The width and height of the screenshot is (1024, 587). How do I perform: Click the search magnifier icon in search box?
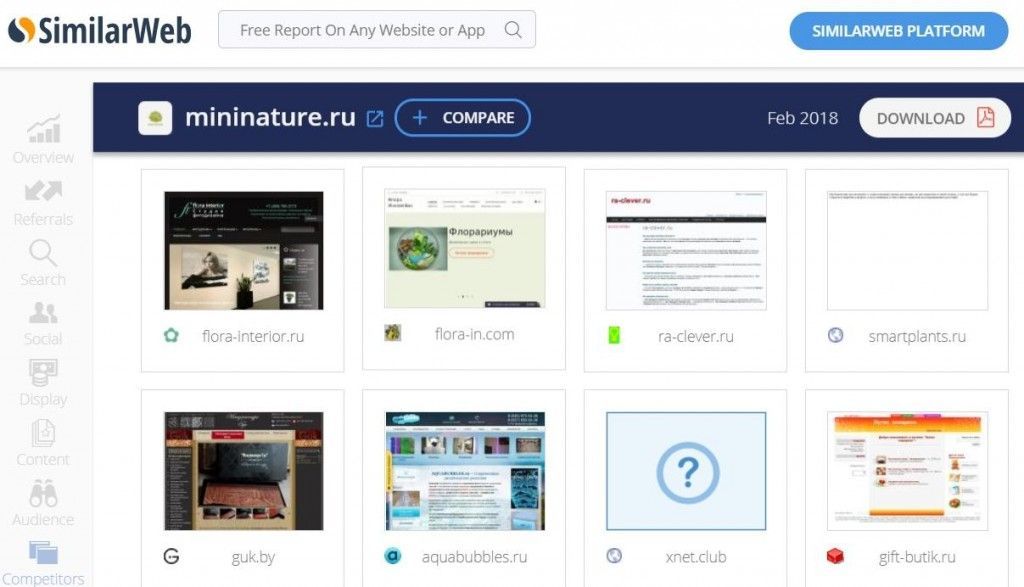point(513,30)
